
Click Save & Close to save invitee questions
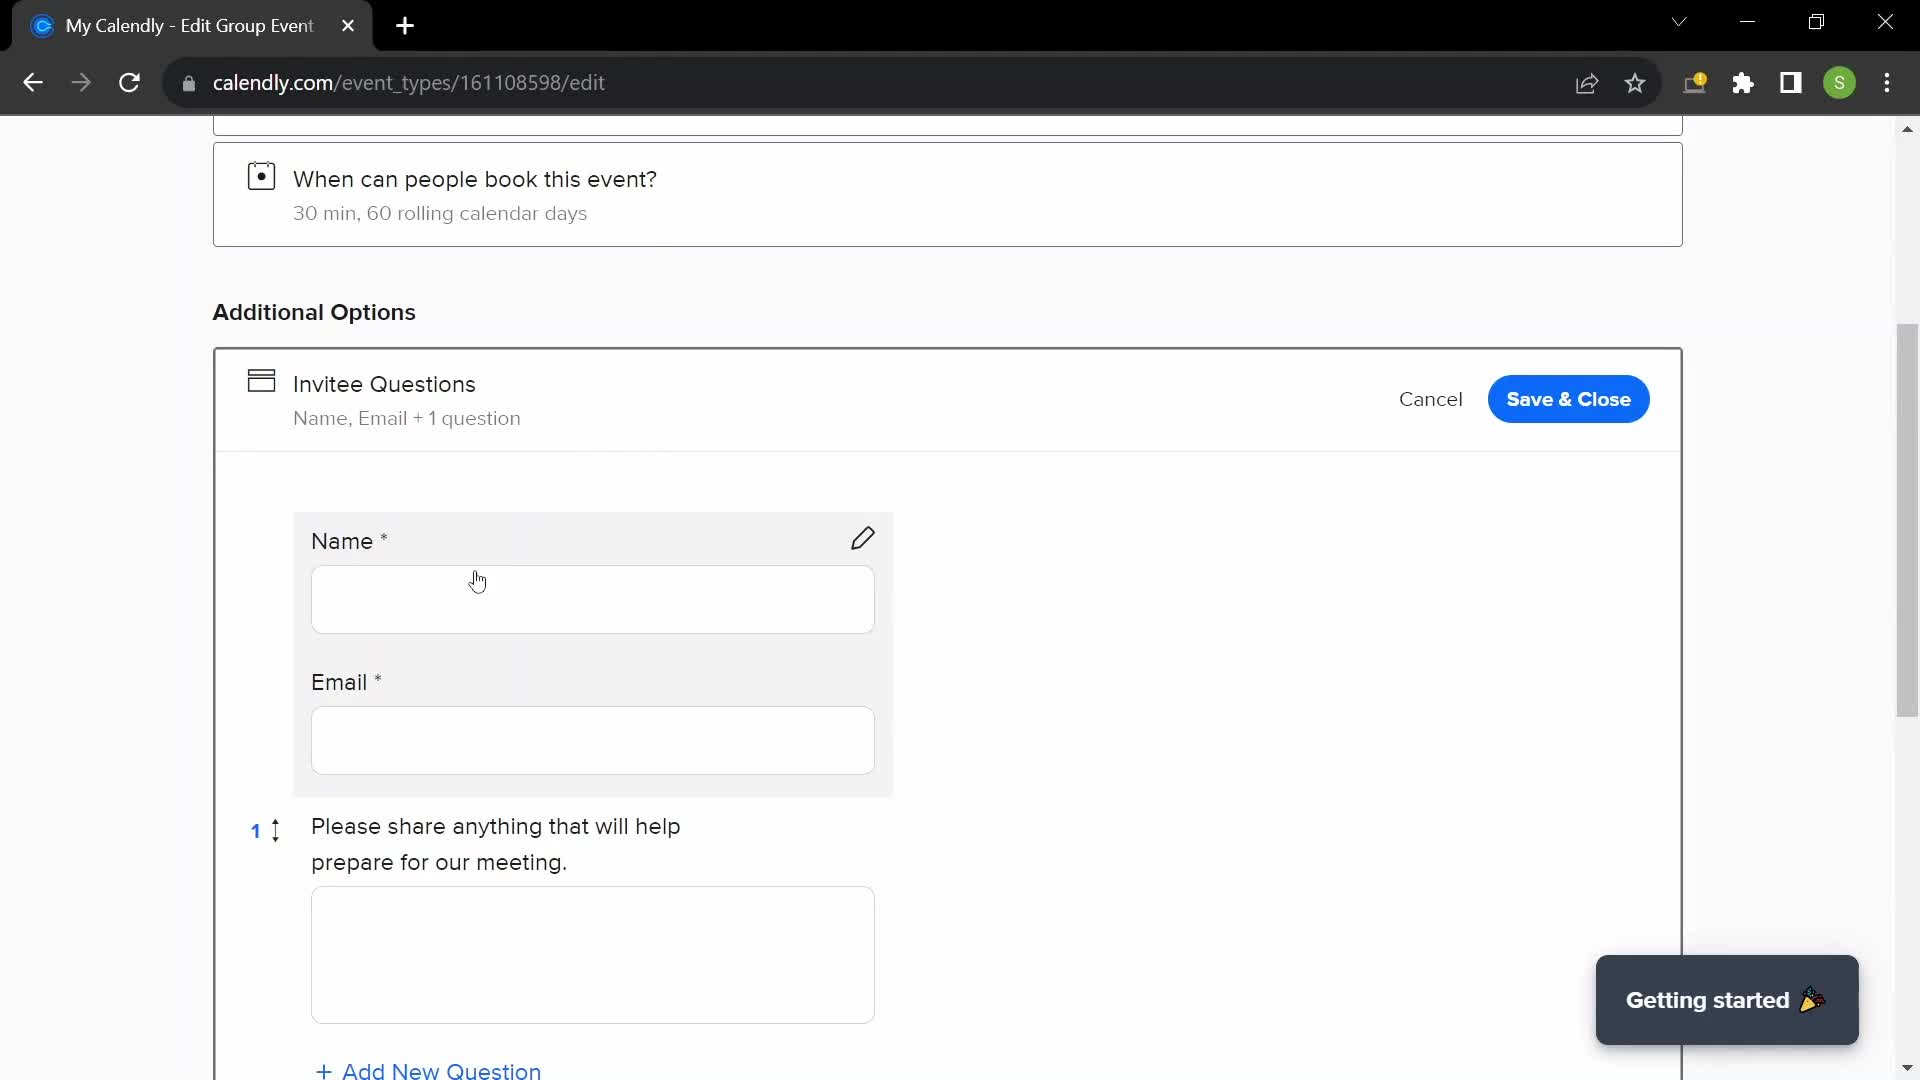[x=1568, y=398]
